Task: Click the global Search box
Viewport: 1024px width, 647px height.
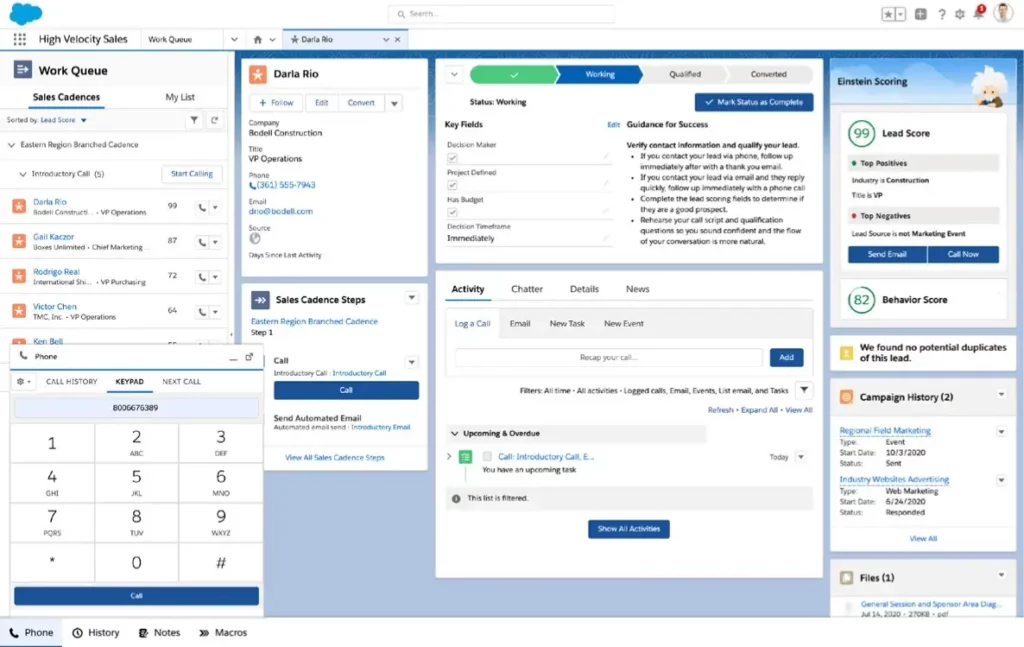Action: tap(501, 14)
